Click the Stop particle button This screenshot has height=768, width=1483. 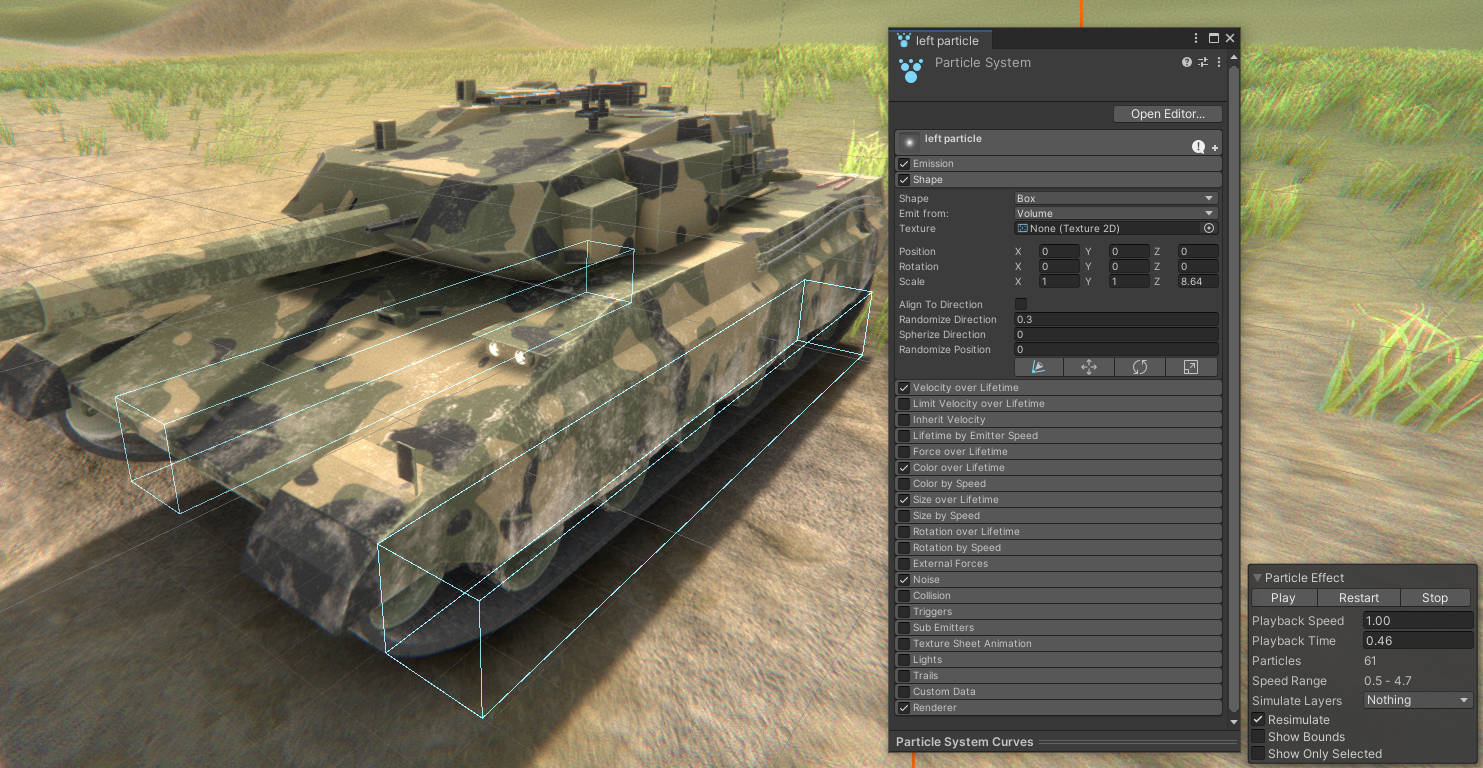click(1435, 598)
